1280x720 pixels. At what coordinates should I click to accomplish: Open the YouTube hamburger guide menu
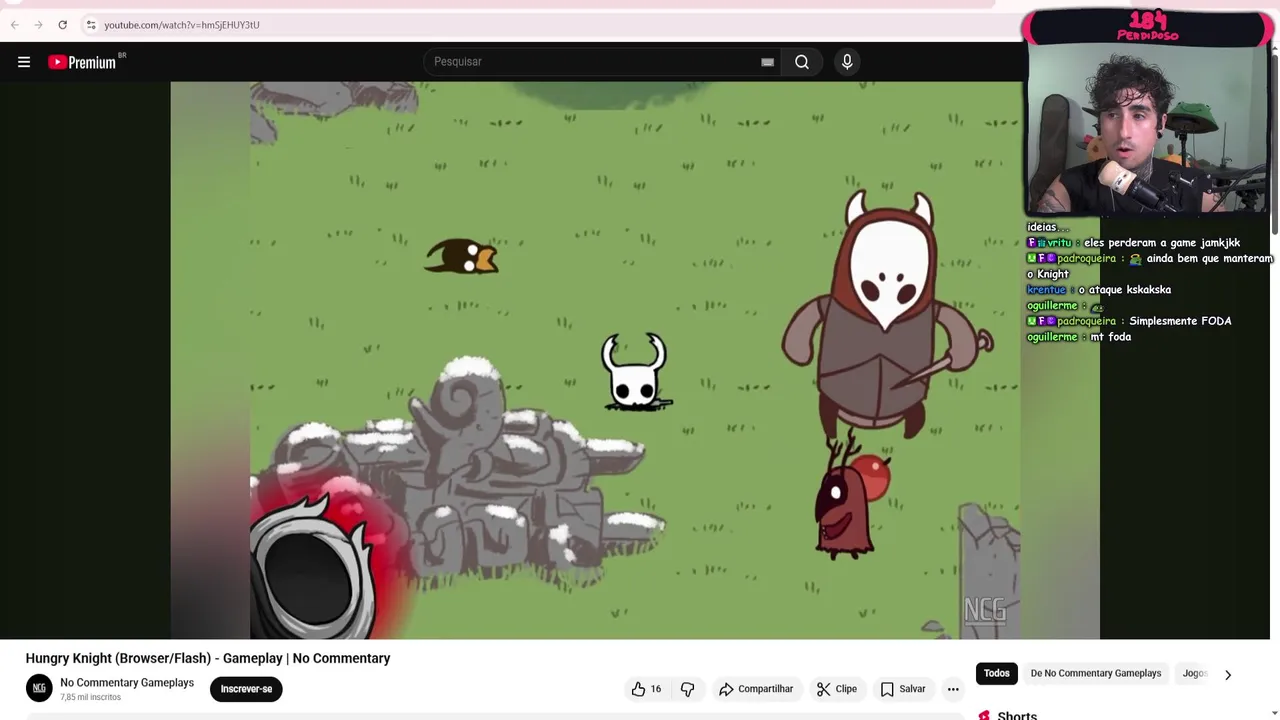(24, 62)
